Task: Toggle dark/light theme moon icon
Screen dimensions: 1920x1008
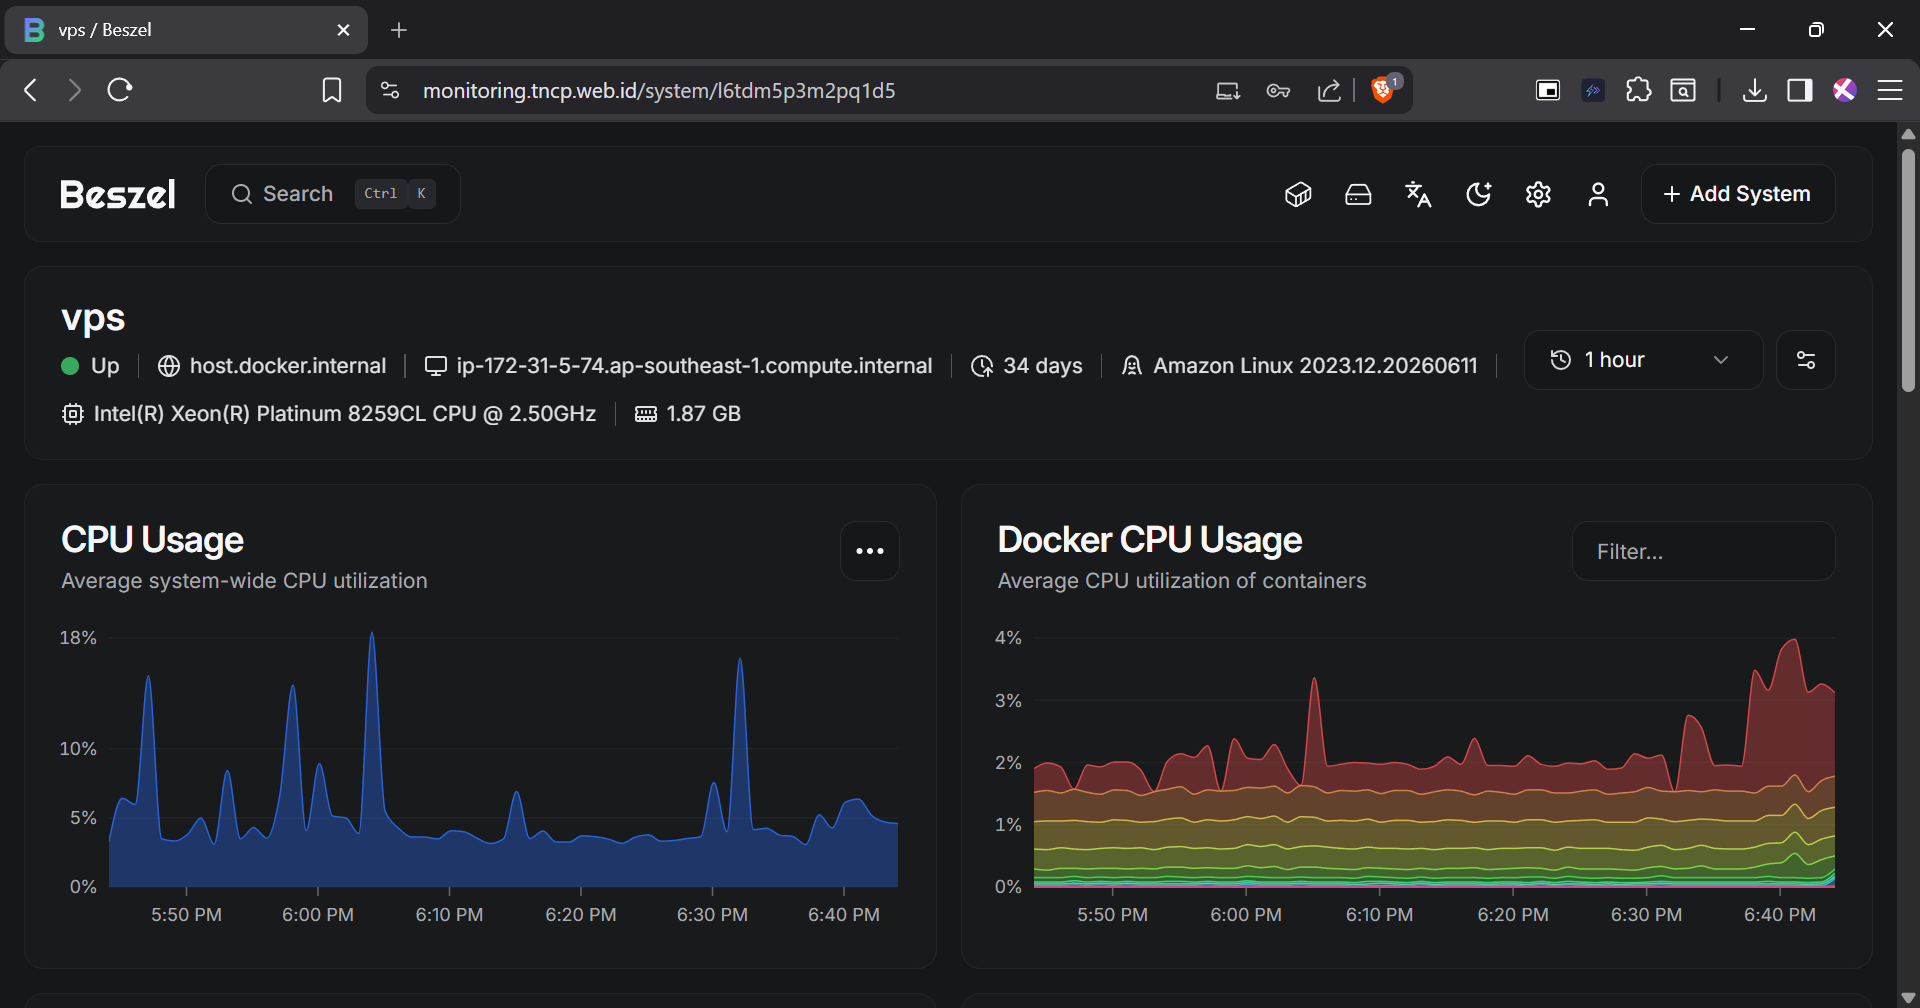Action: pos(1478,194)
